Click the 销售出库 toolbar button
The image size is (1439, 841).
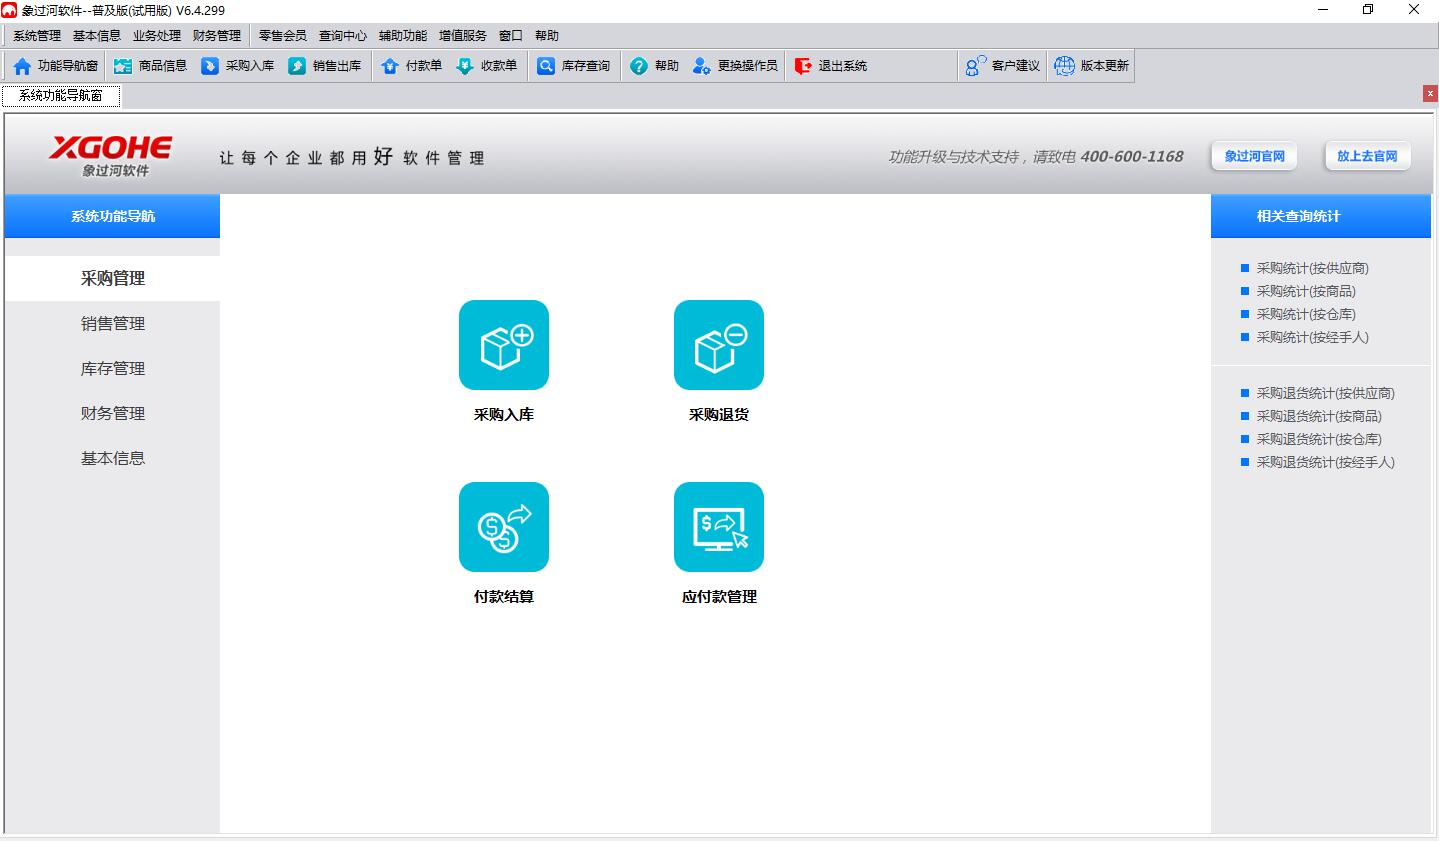pyautogui.click(x=325, y=66)
